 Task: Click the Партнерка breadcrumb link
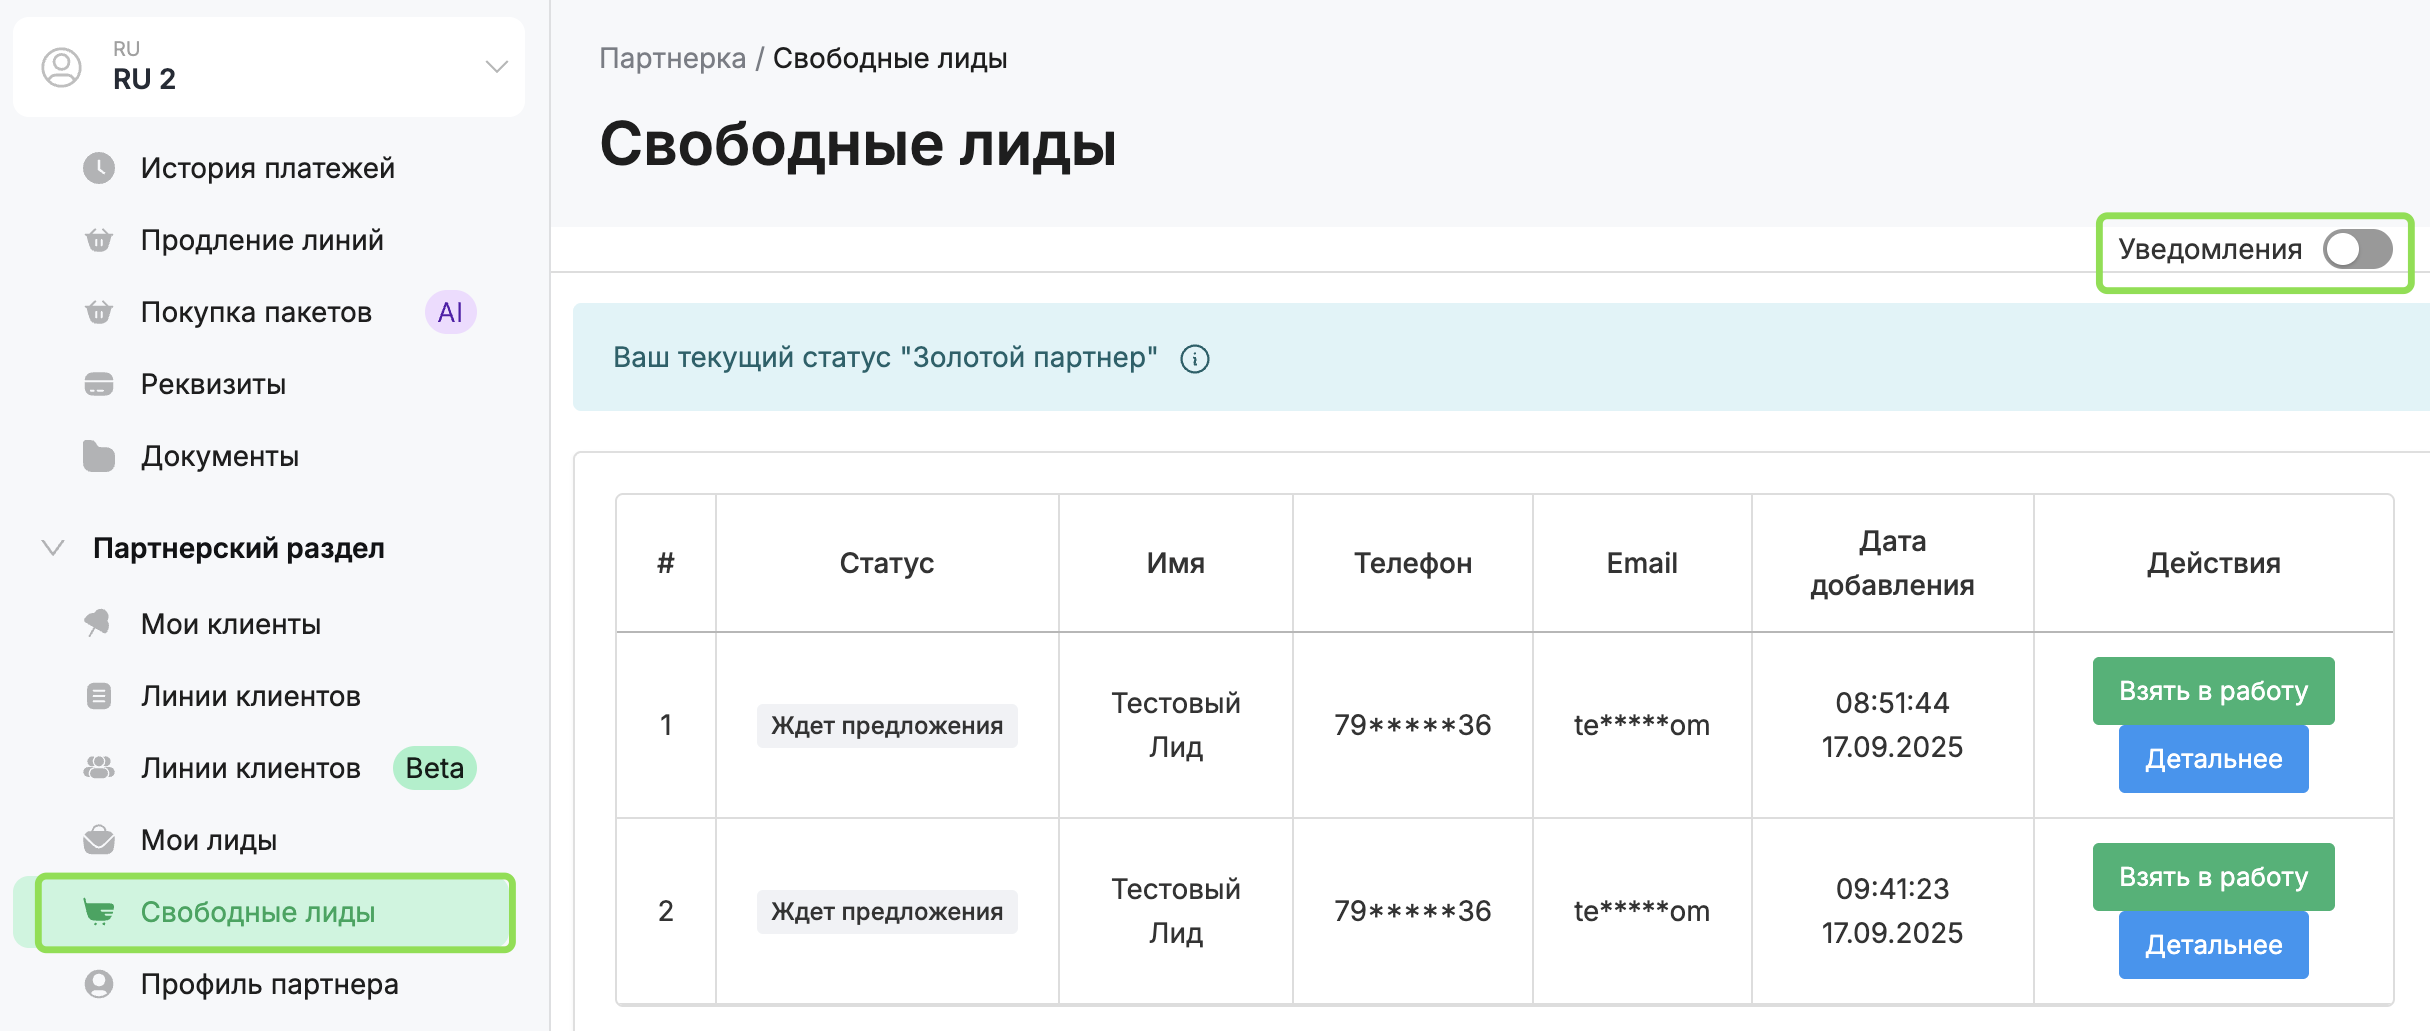(x=672, y=58)
